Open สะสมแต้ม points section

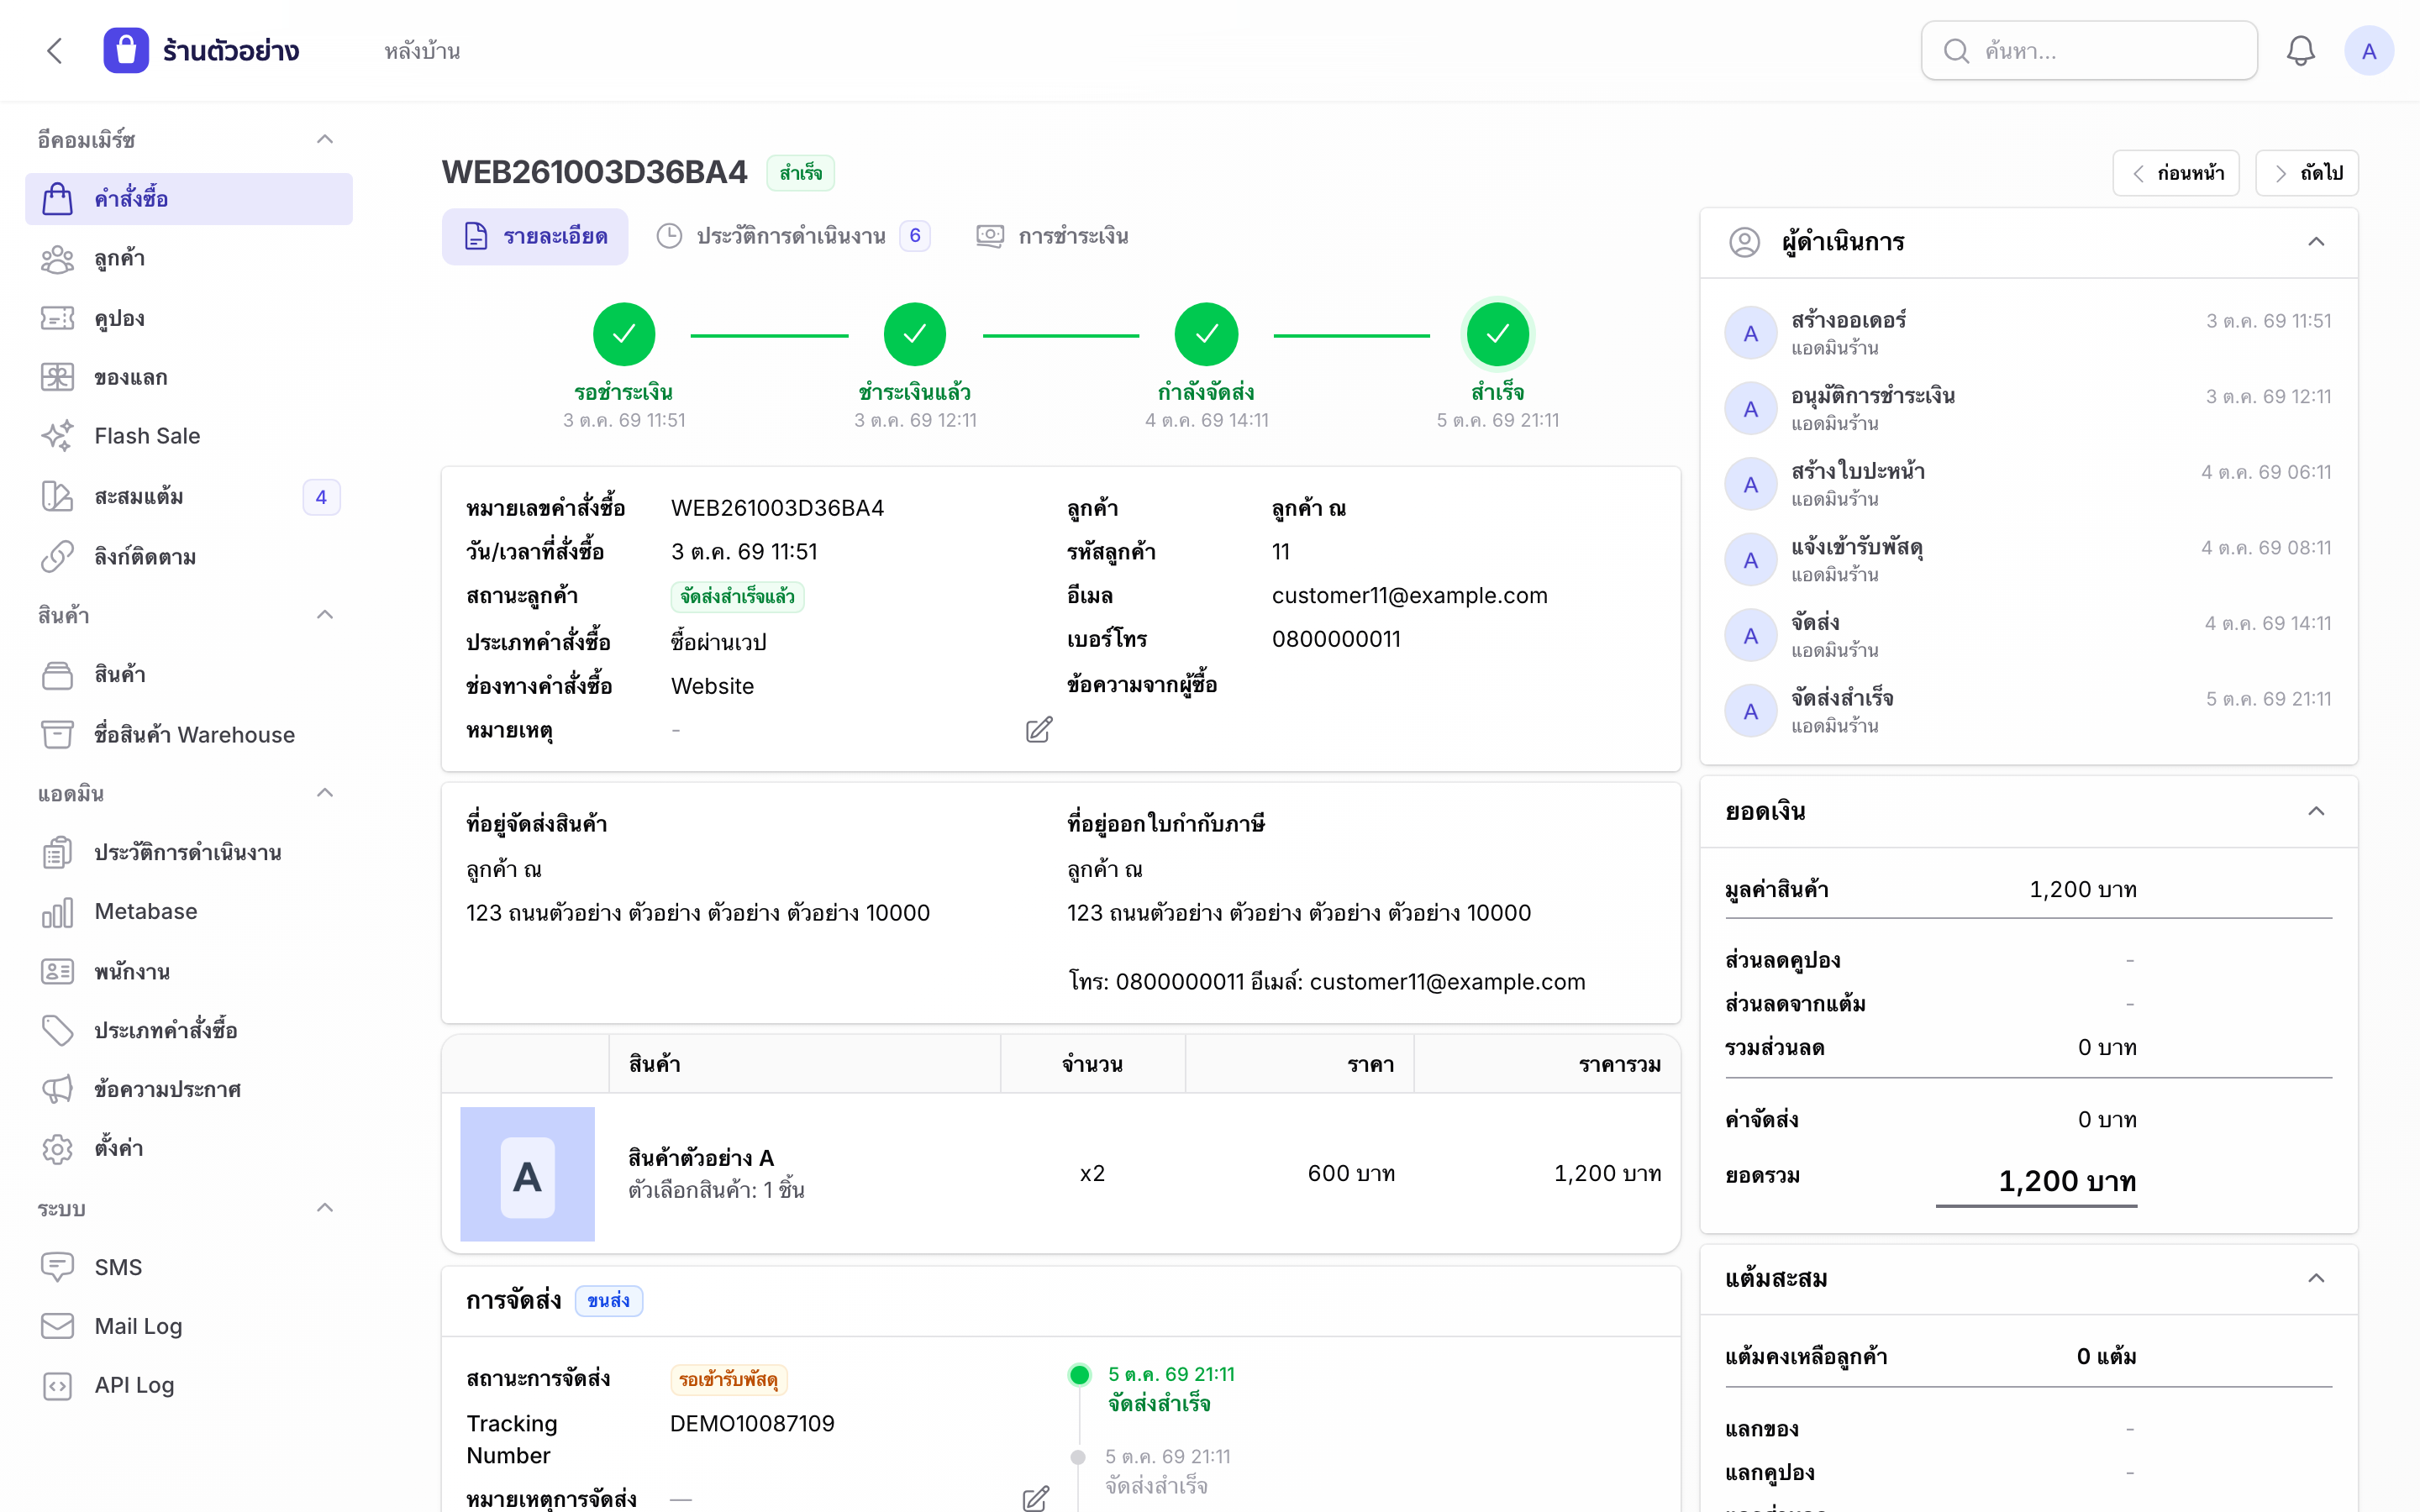189,496
